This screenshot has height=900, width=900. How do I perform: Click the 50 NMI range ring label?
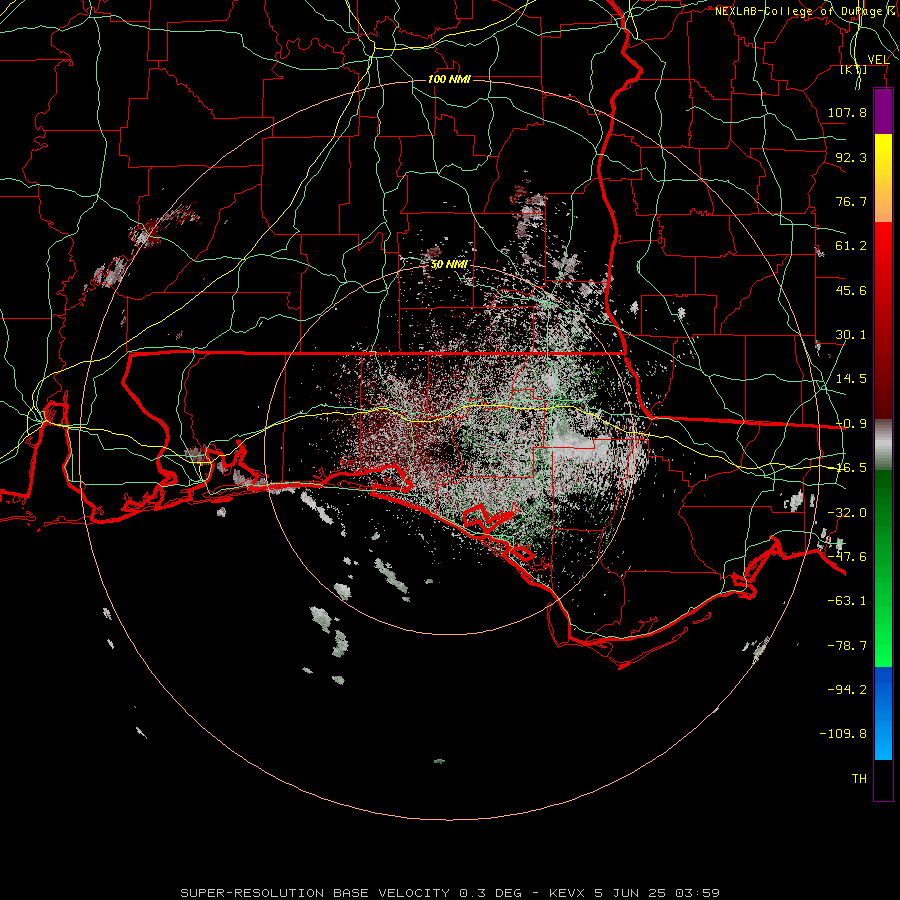pos(449,265)
